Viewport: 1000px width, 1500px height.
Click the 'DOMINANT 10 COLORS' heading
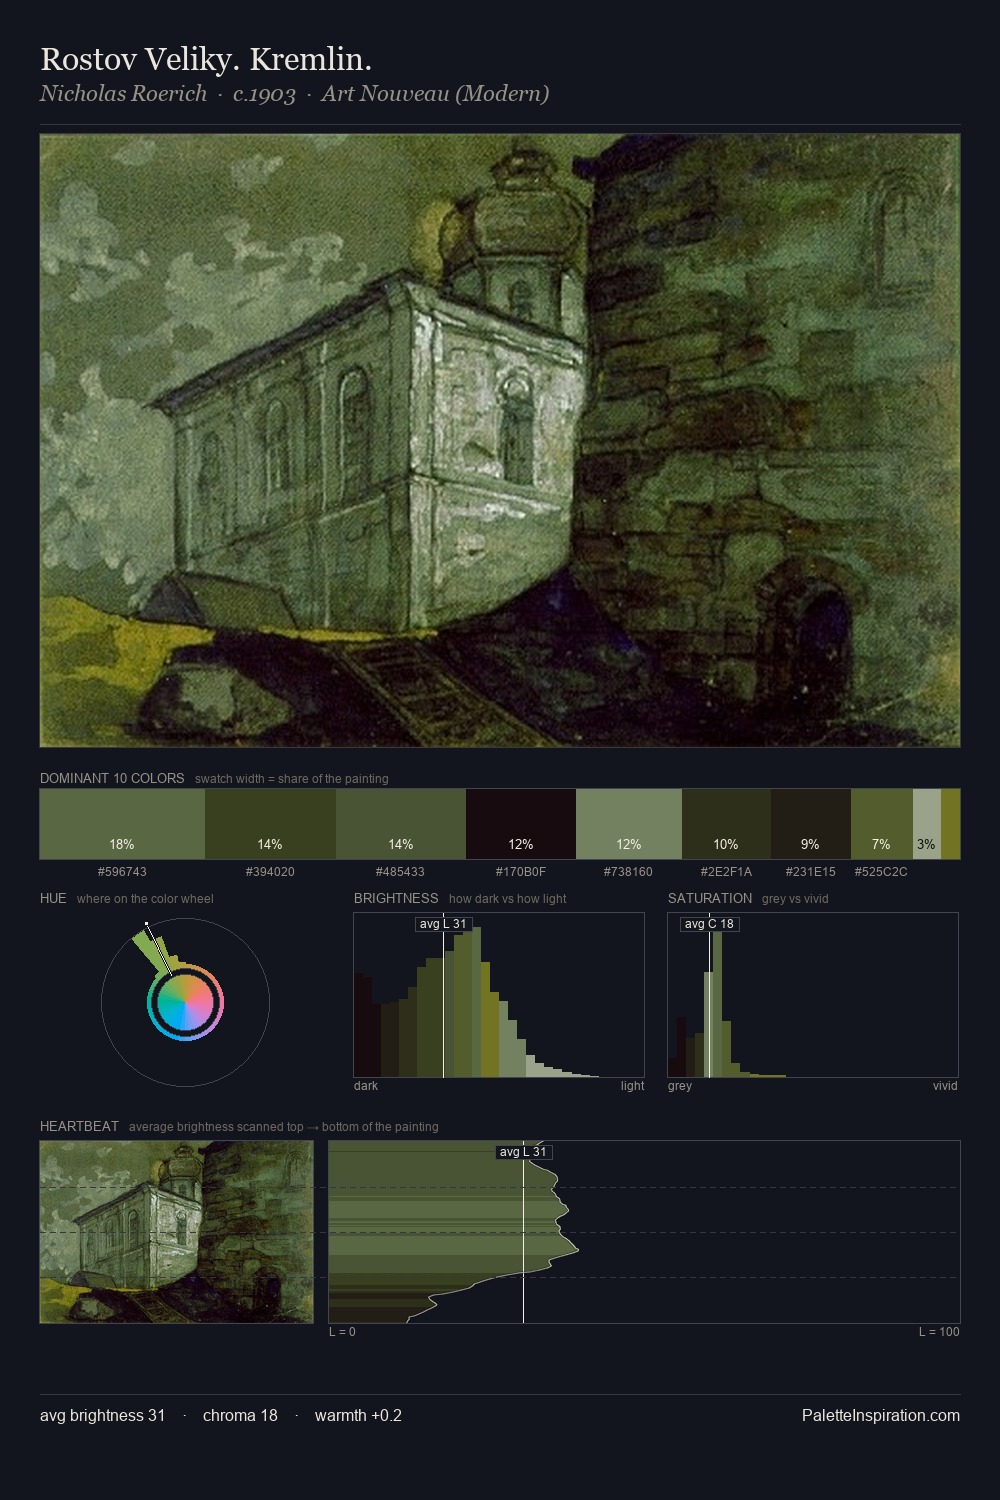[x=112, y=778]
